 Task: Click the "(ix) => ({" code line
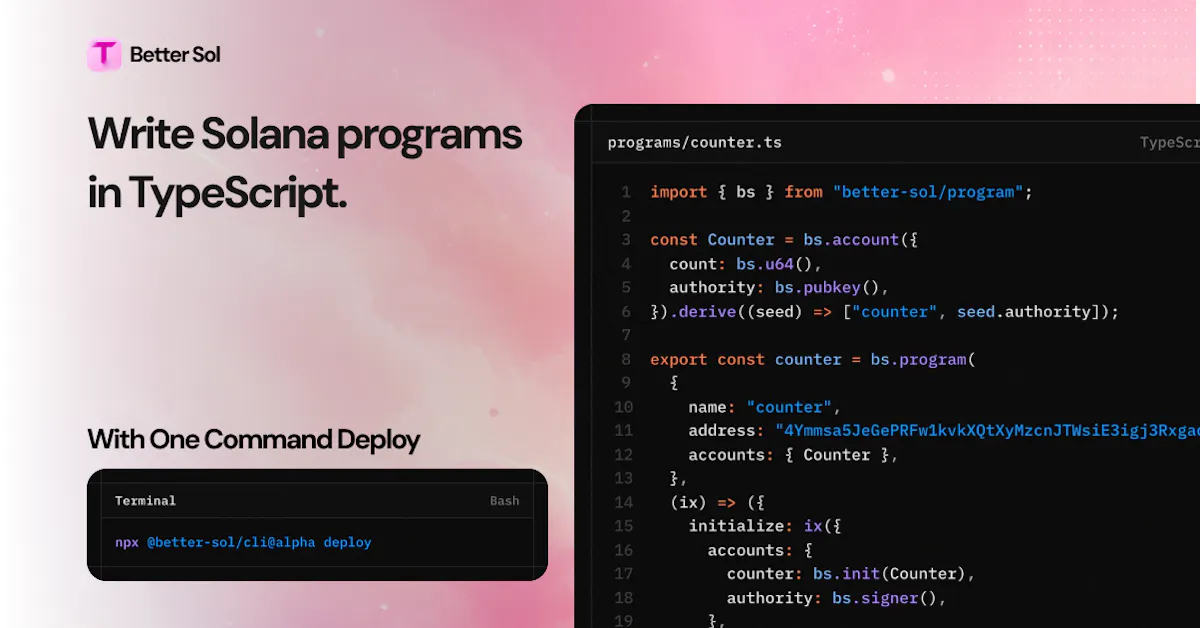(x=716, y=503)
